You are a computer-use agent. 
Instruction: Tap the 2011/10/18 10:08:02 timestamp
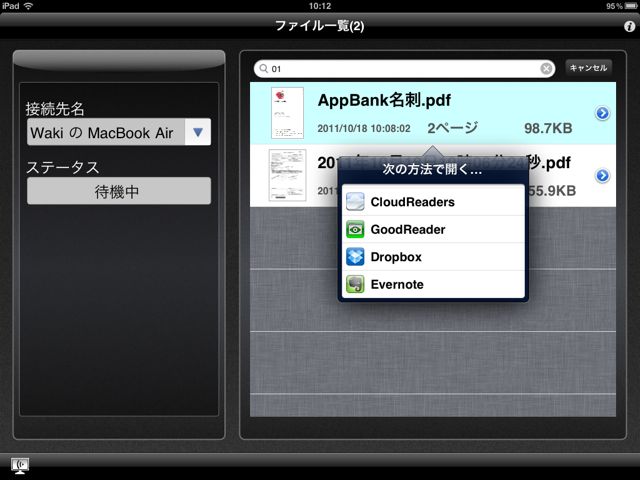click(x=364, y=129)
